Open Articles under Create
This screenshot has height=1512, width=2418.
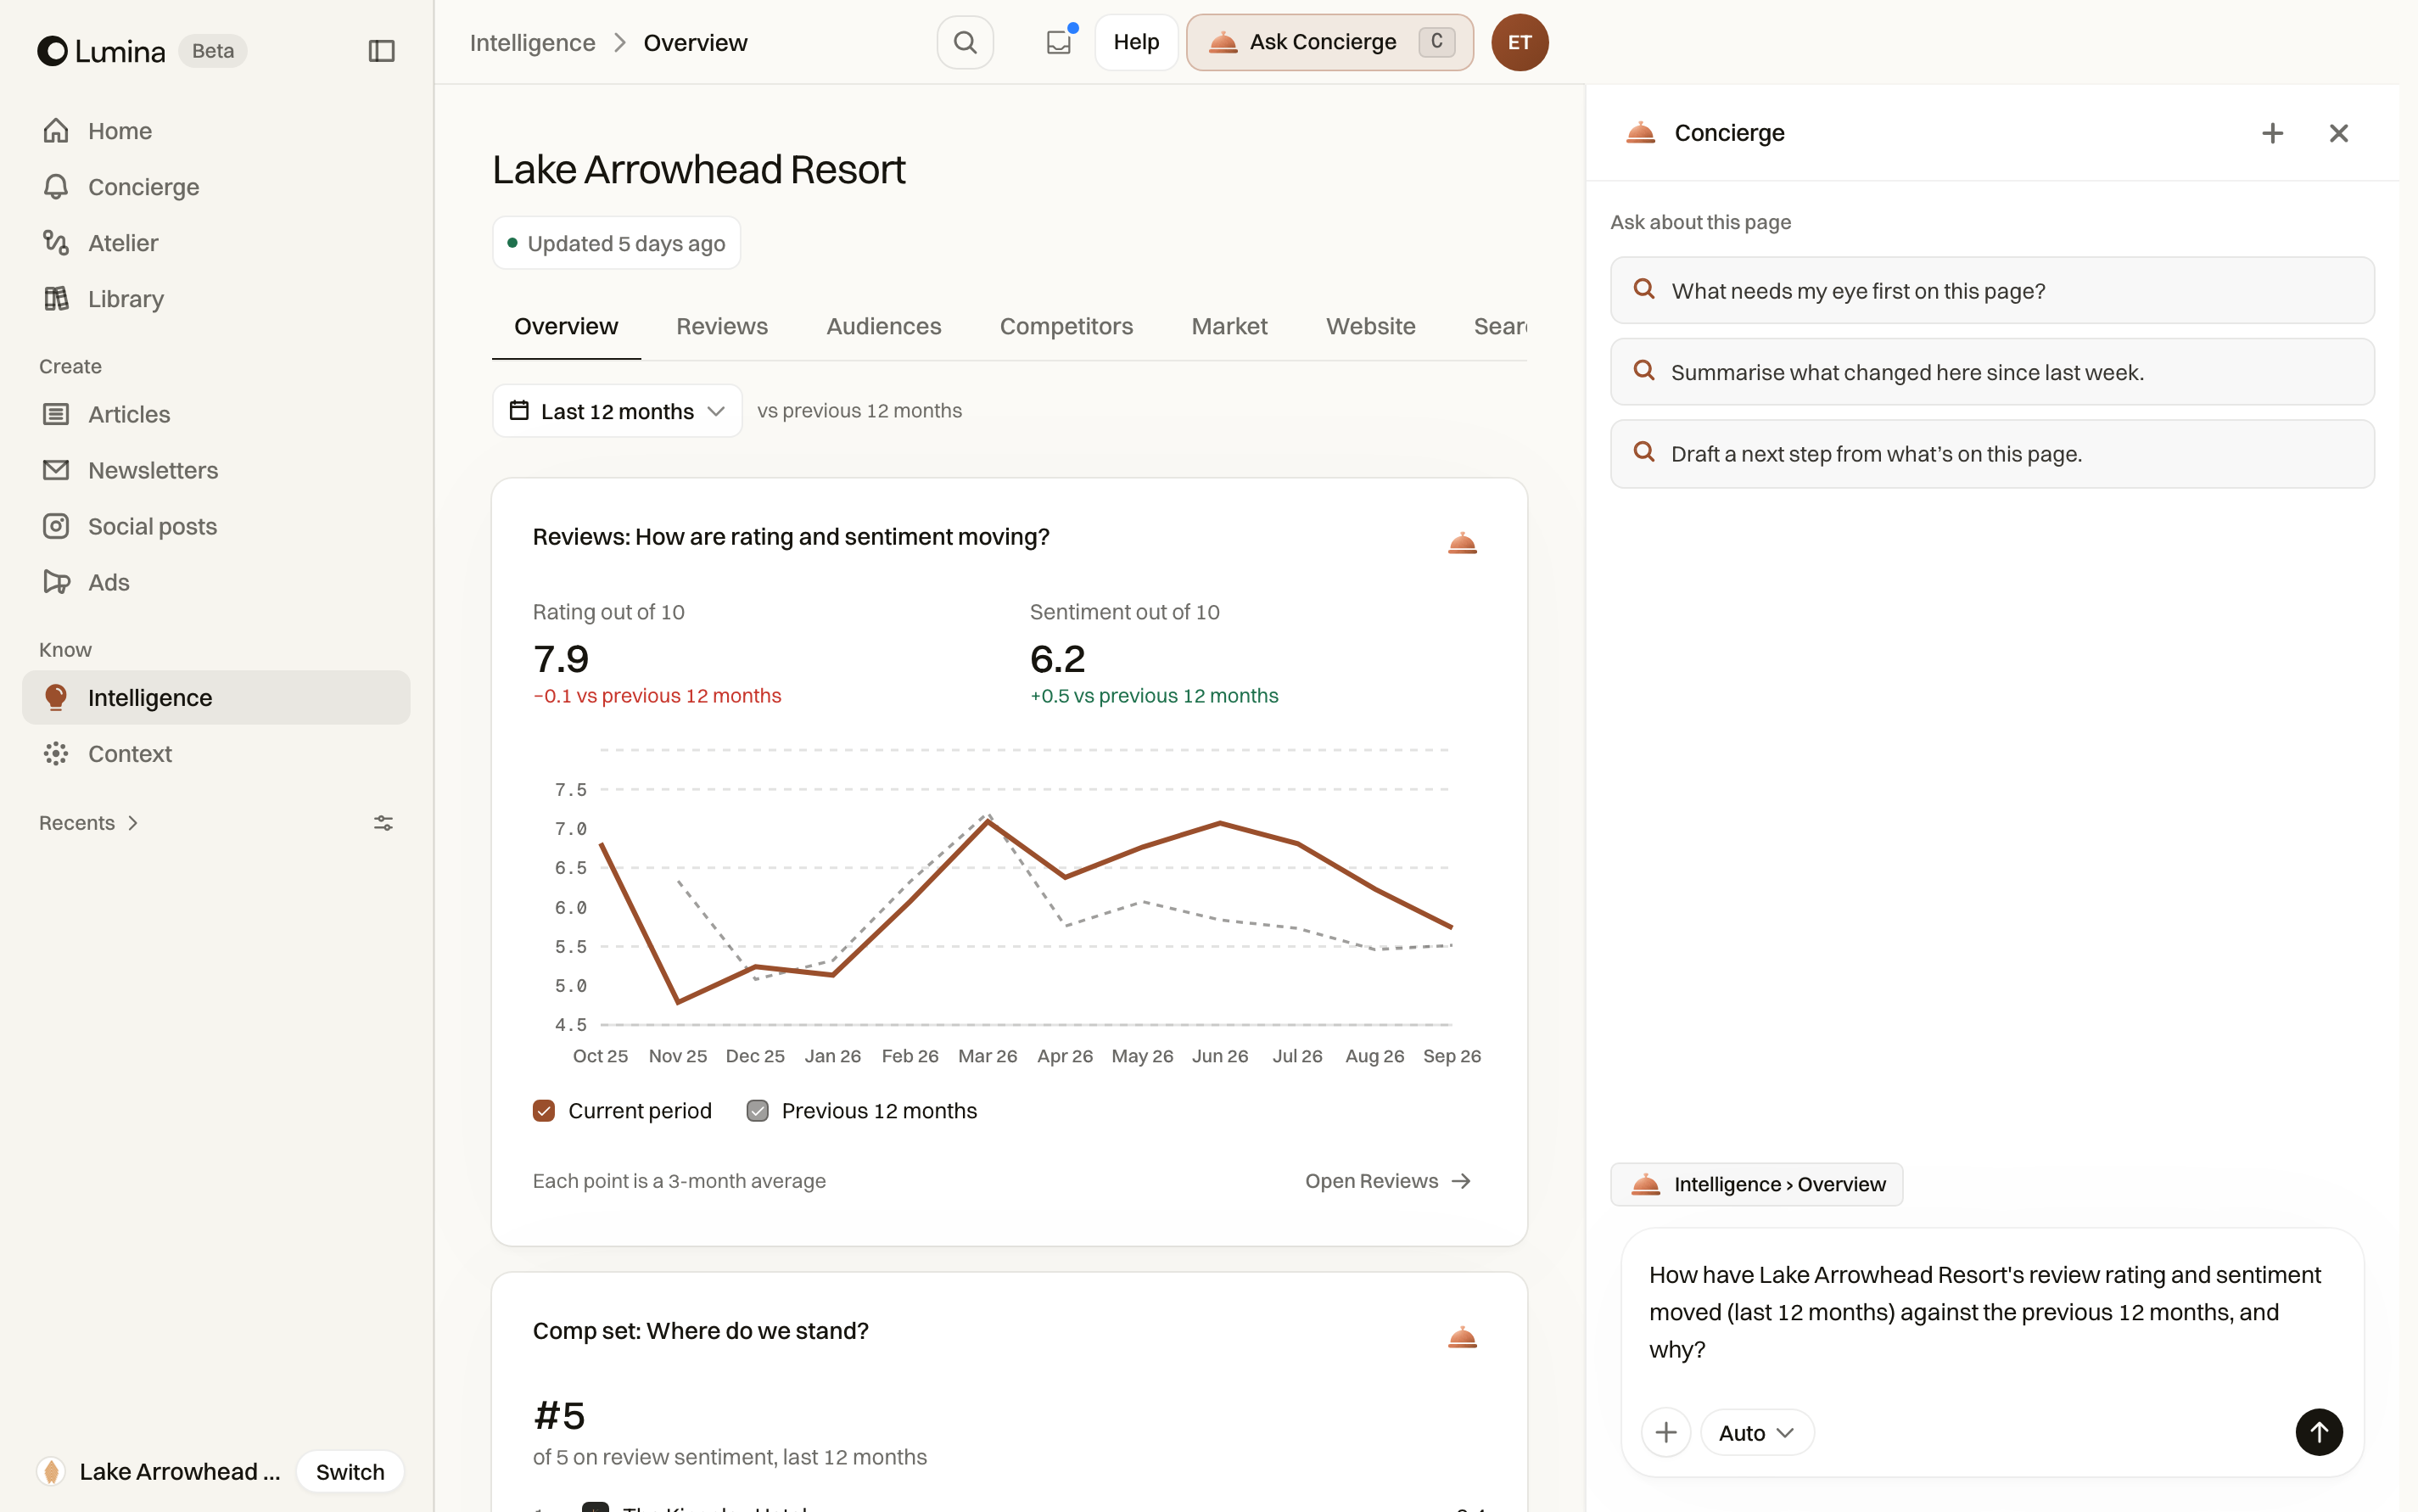[216, 414]
